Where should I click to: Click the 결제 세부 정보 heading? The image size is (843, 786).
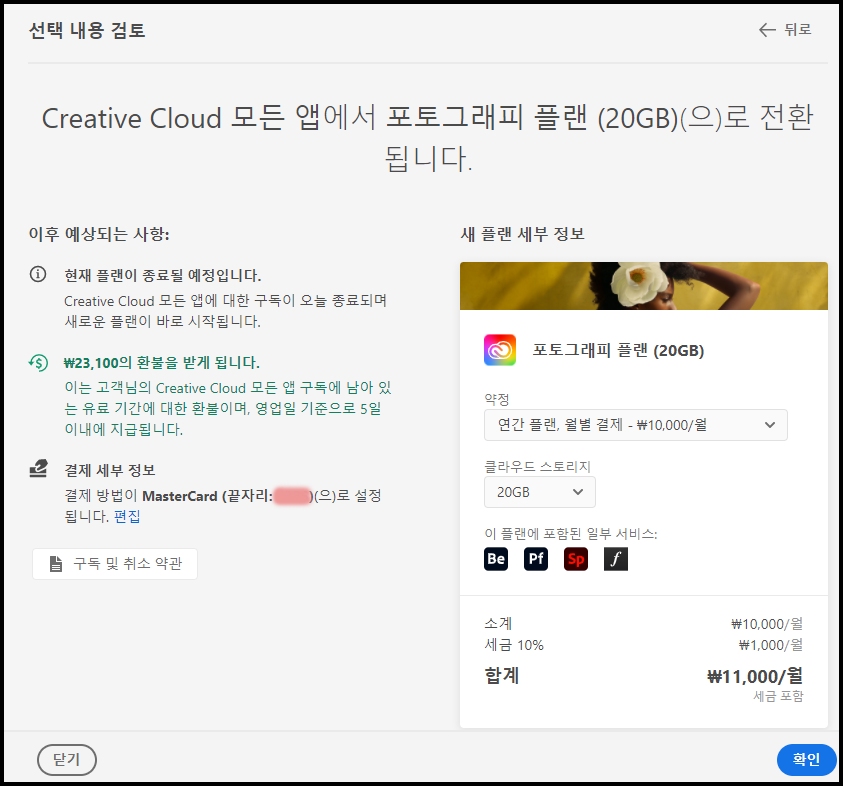pos(110,470)
